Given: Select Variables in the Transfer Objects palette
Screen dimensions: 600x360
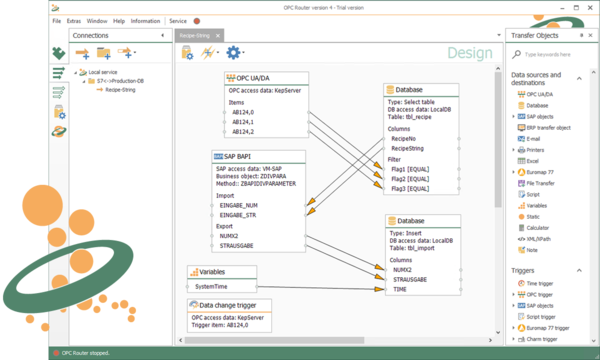Looking at the screenshot, I should tap(536, 205).
